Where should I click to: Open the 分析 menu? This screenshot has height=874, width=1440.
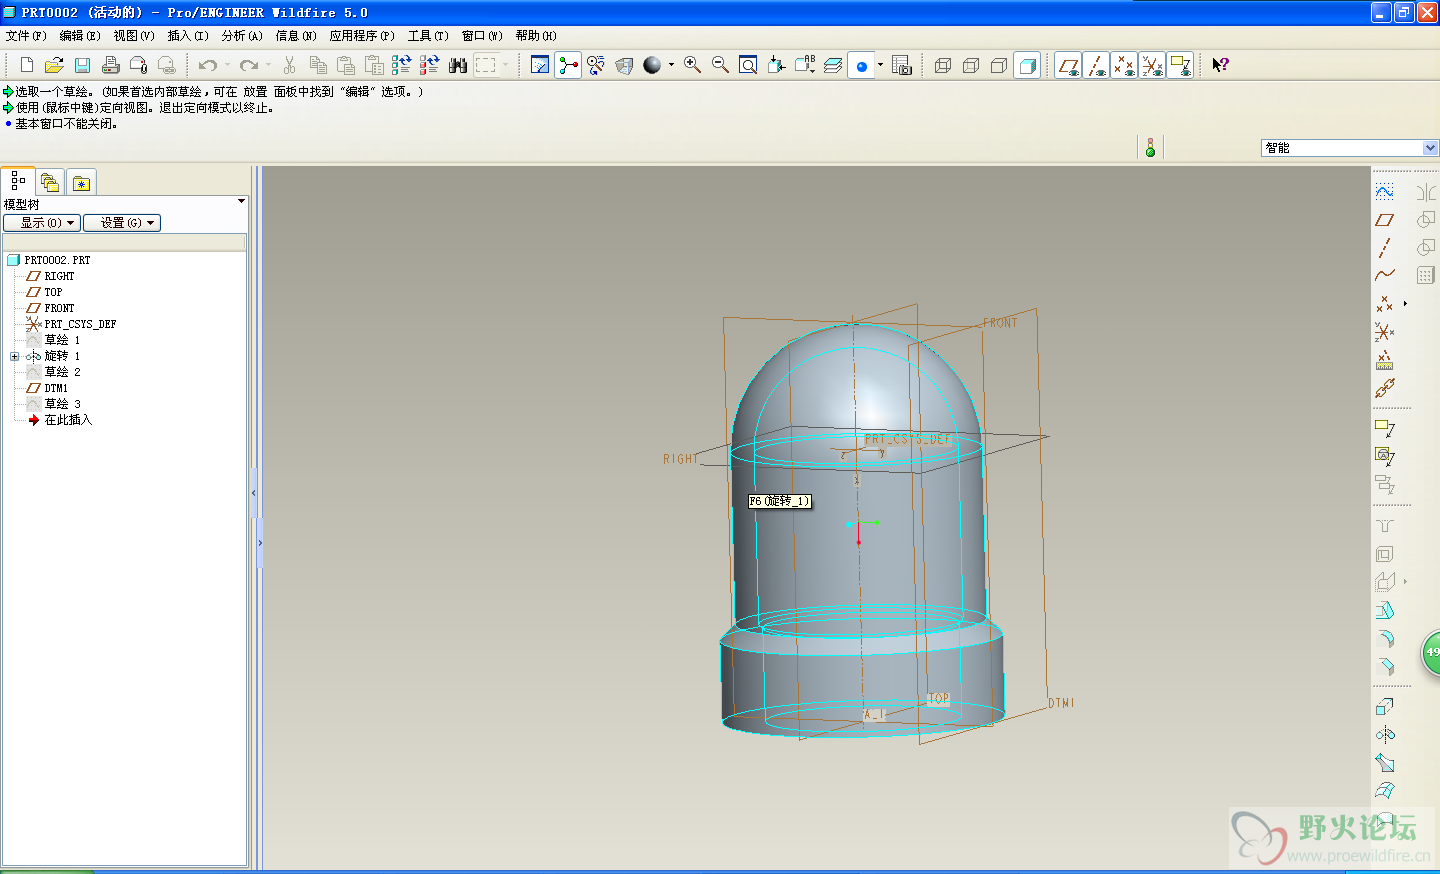click(241, 36)
